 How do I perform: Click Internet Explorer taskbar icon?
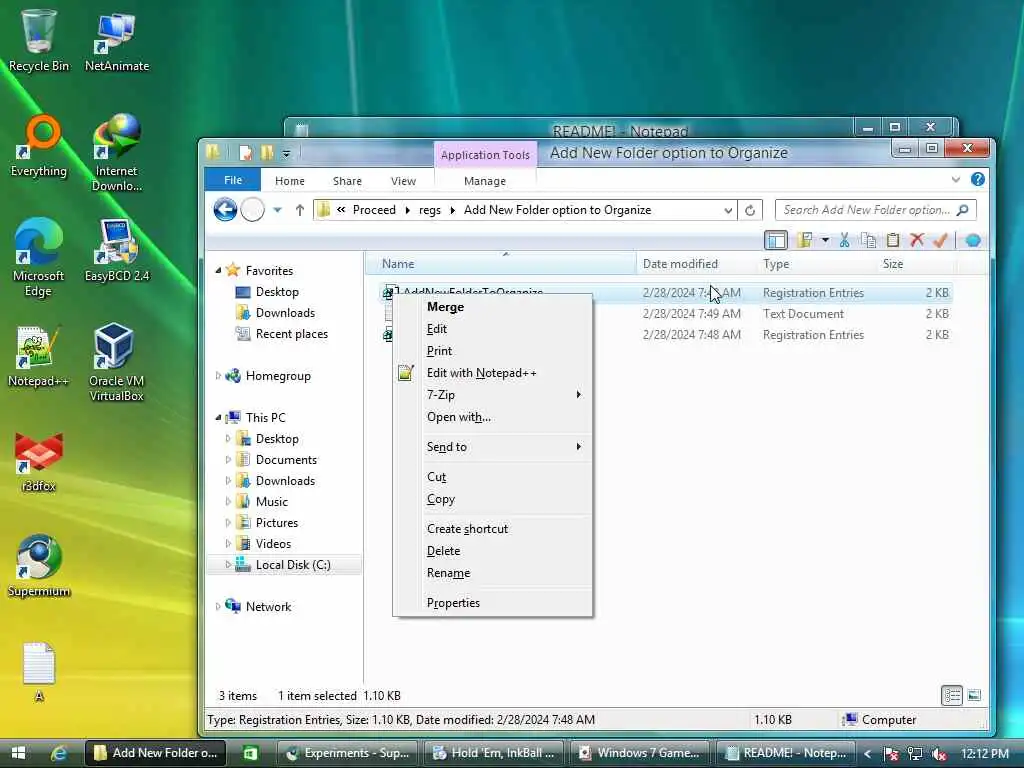59,753
